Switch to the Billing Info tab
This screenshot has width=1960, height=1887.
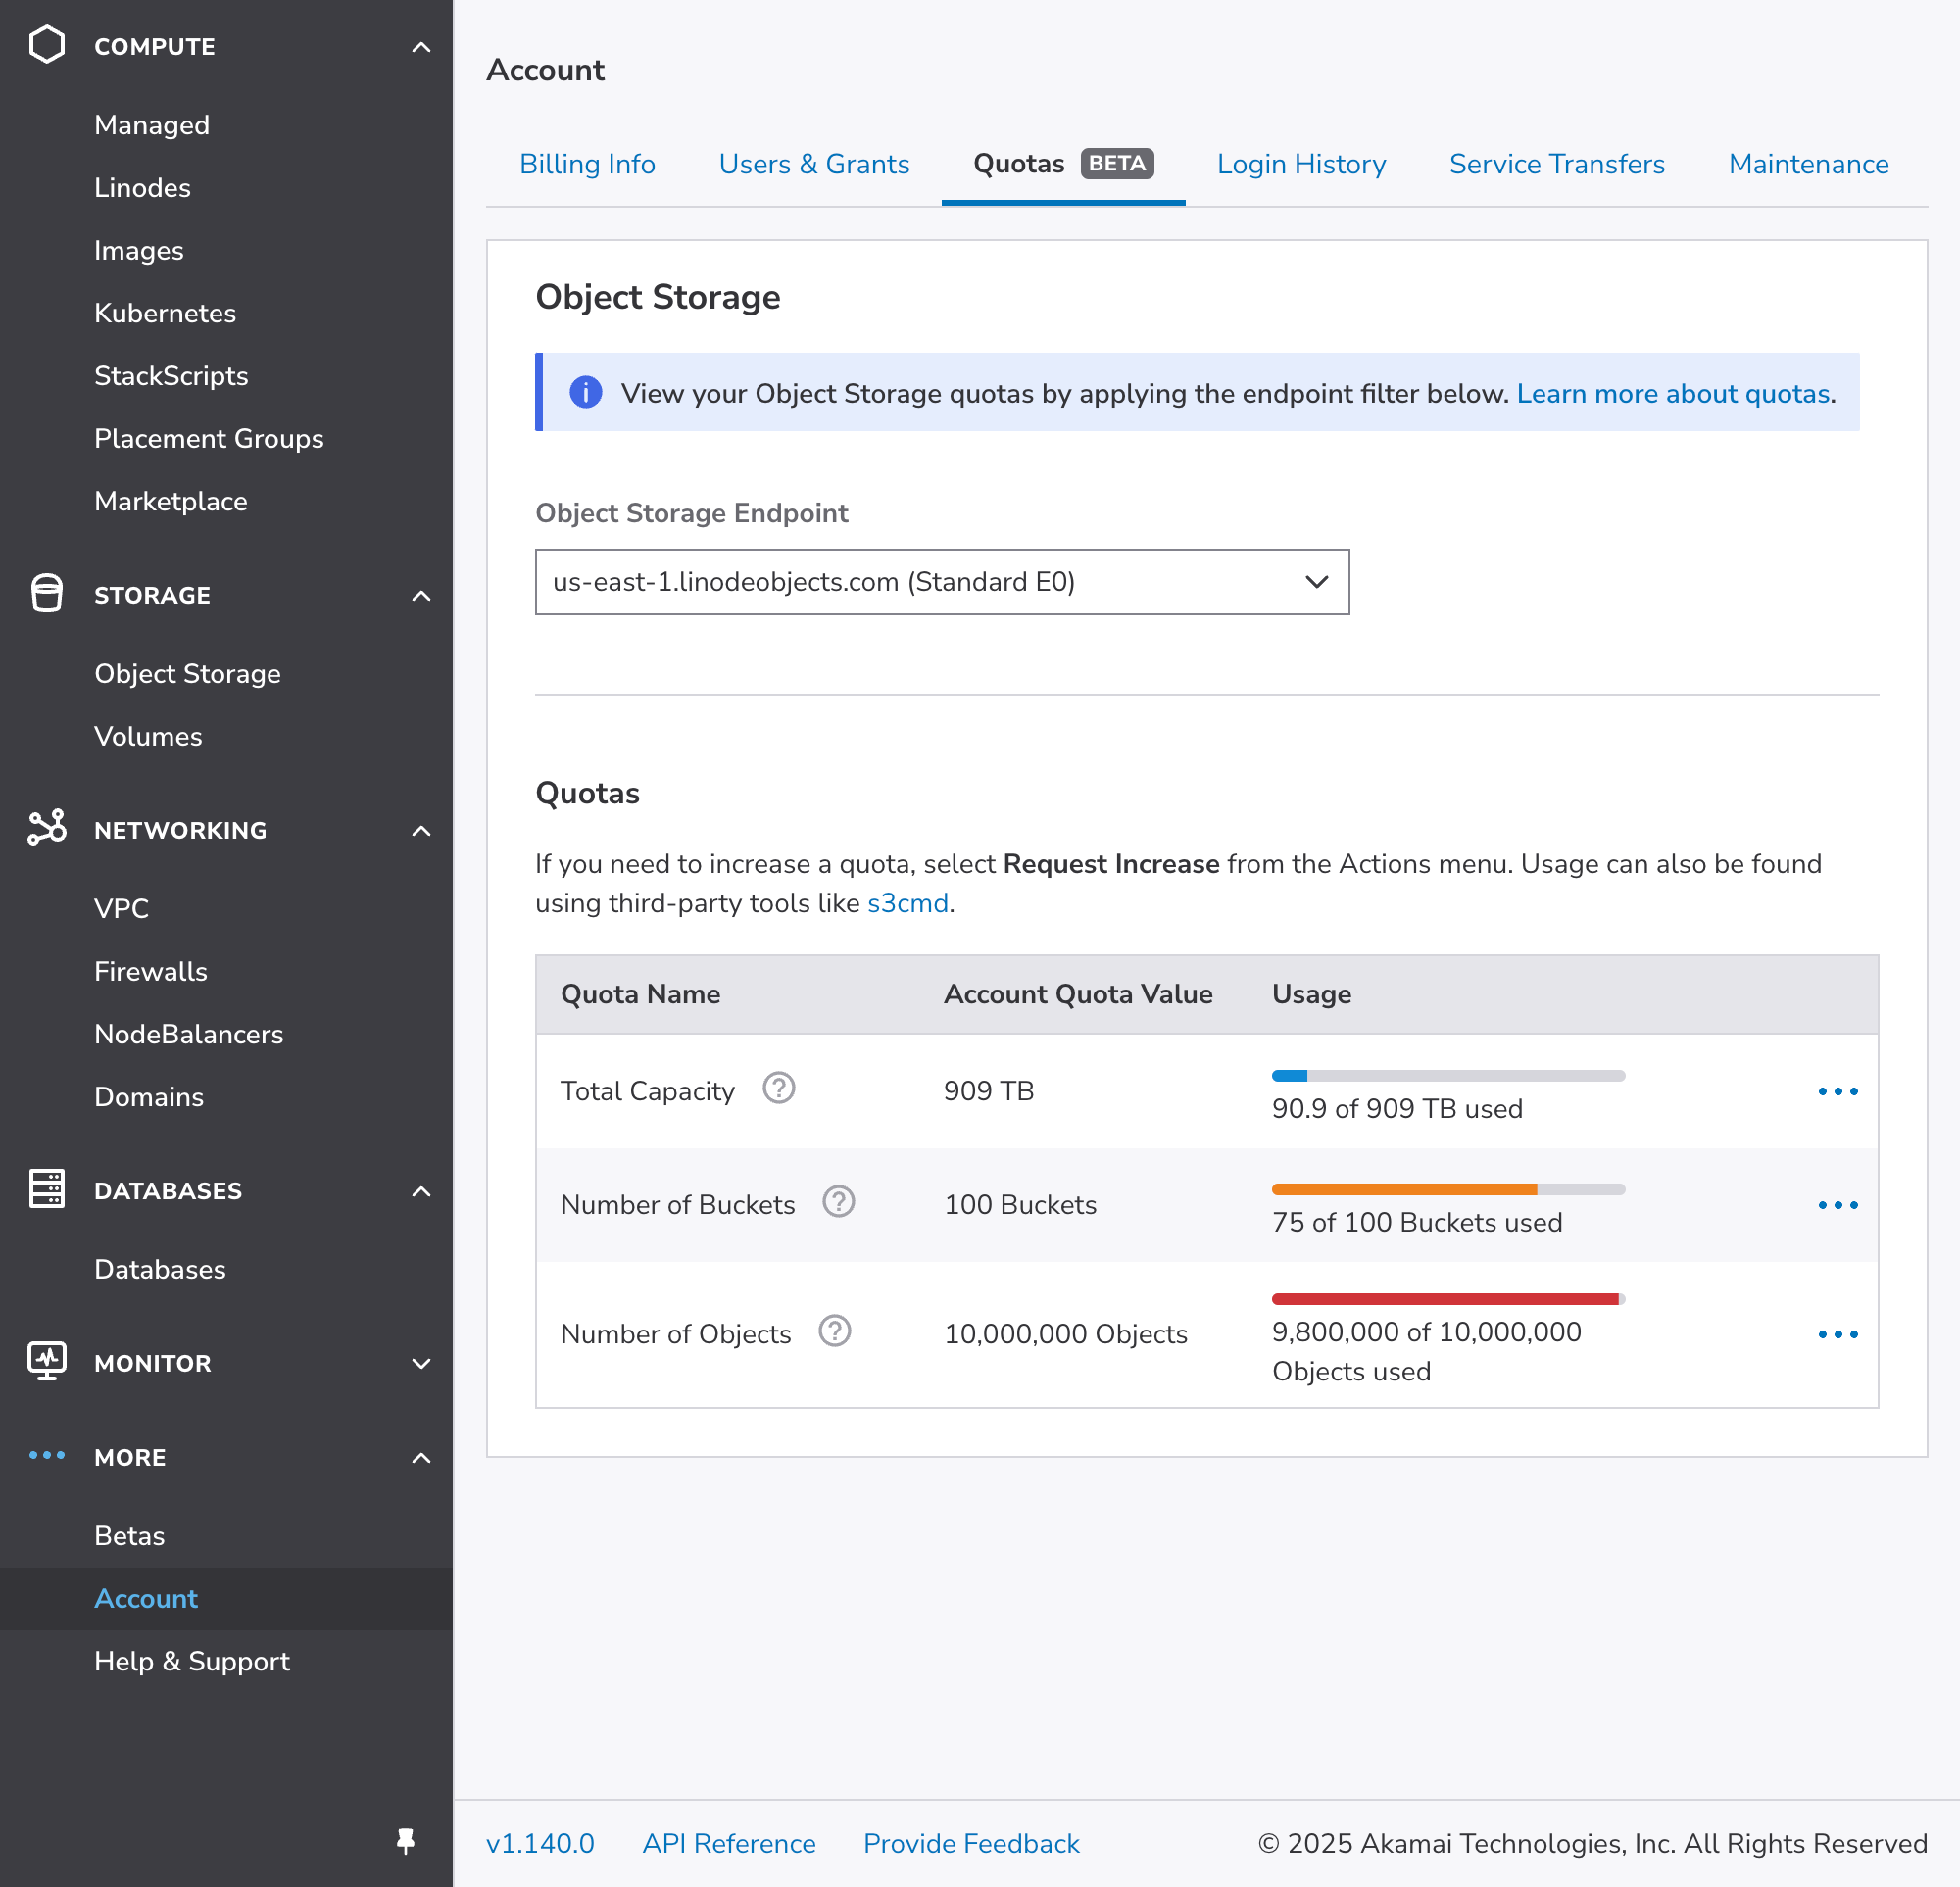point(587,164)
